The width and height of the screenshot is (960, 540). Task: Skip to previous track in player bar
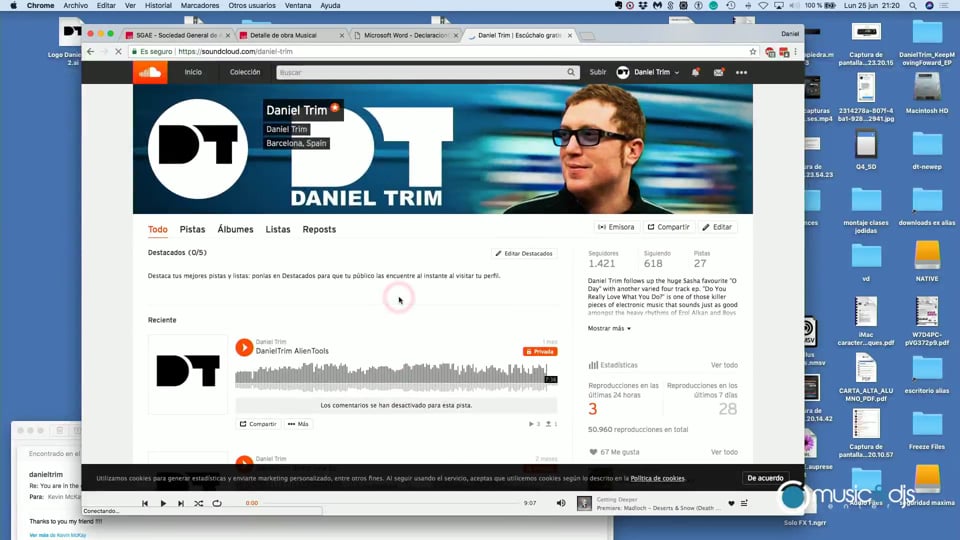(145, 503)
